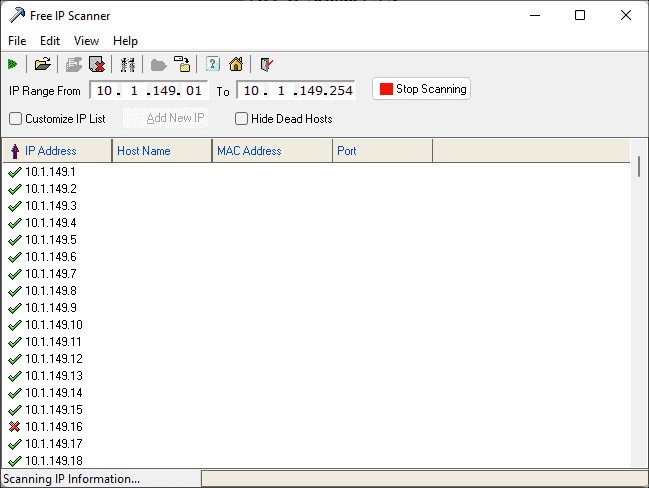The height and width of the screenshot is (488, 649).
Task: Minimize the Free IP Scanner window
Action: [x=535, y=15]
